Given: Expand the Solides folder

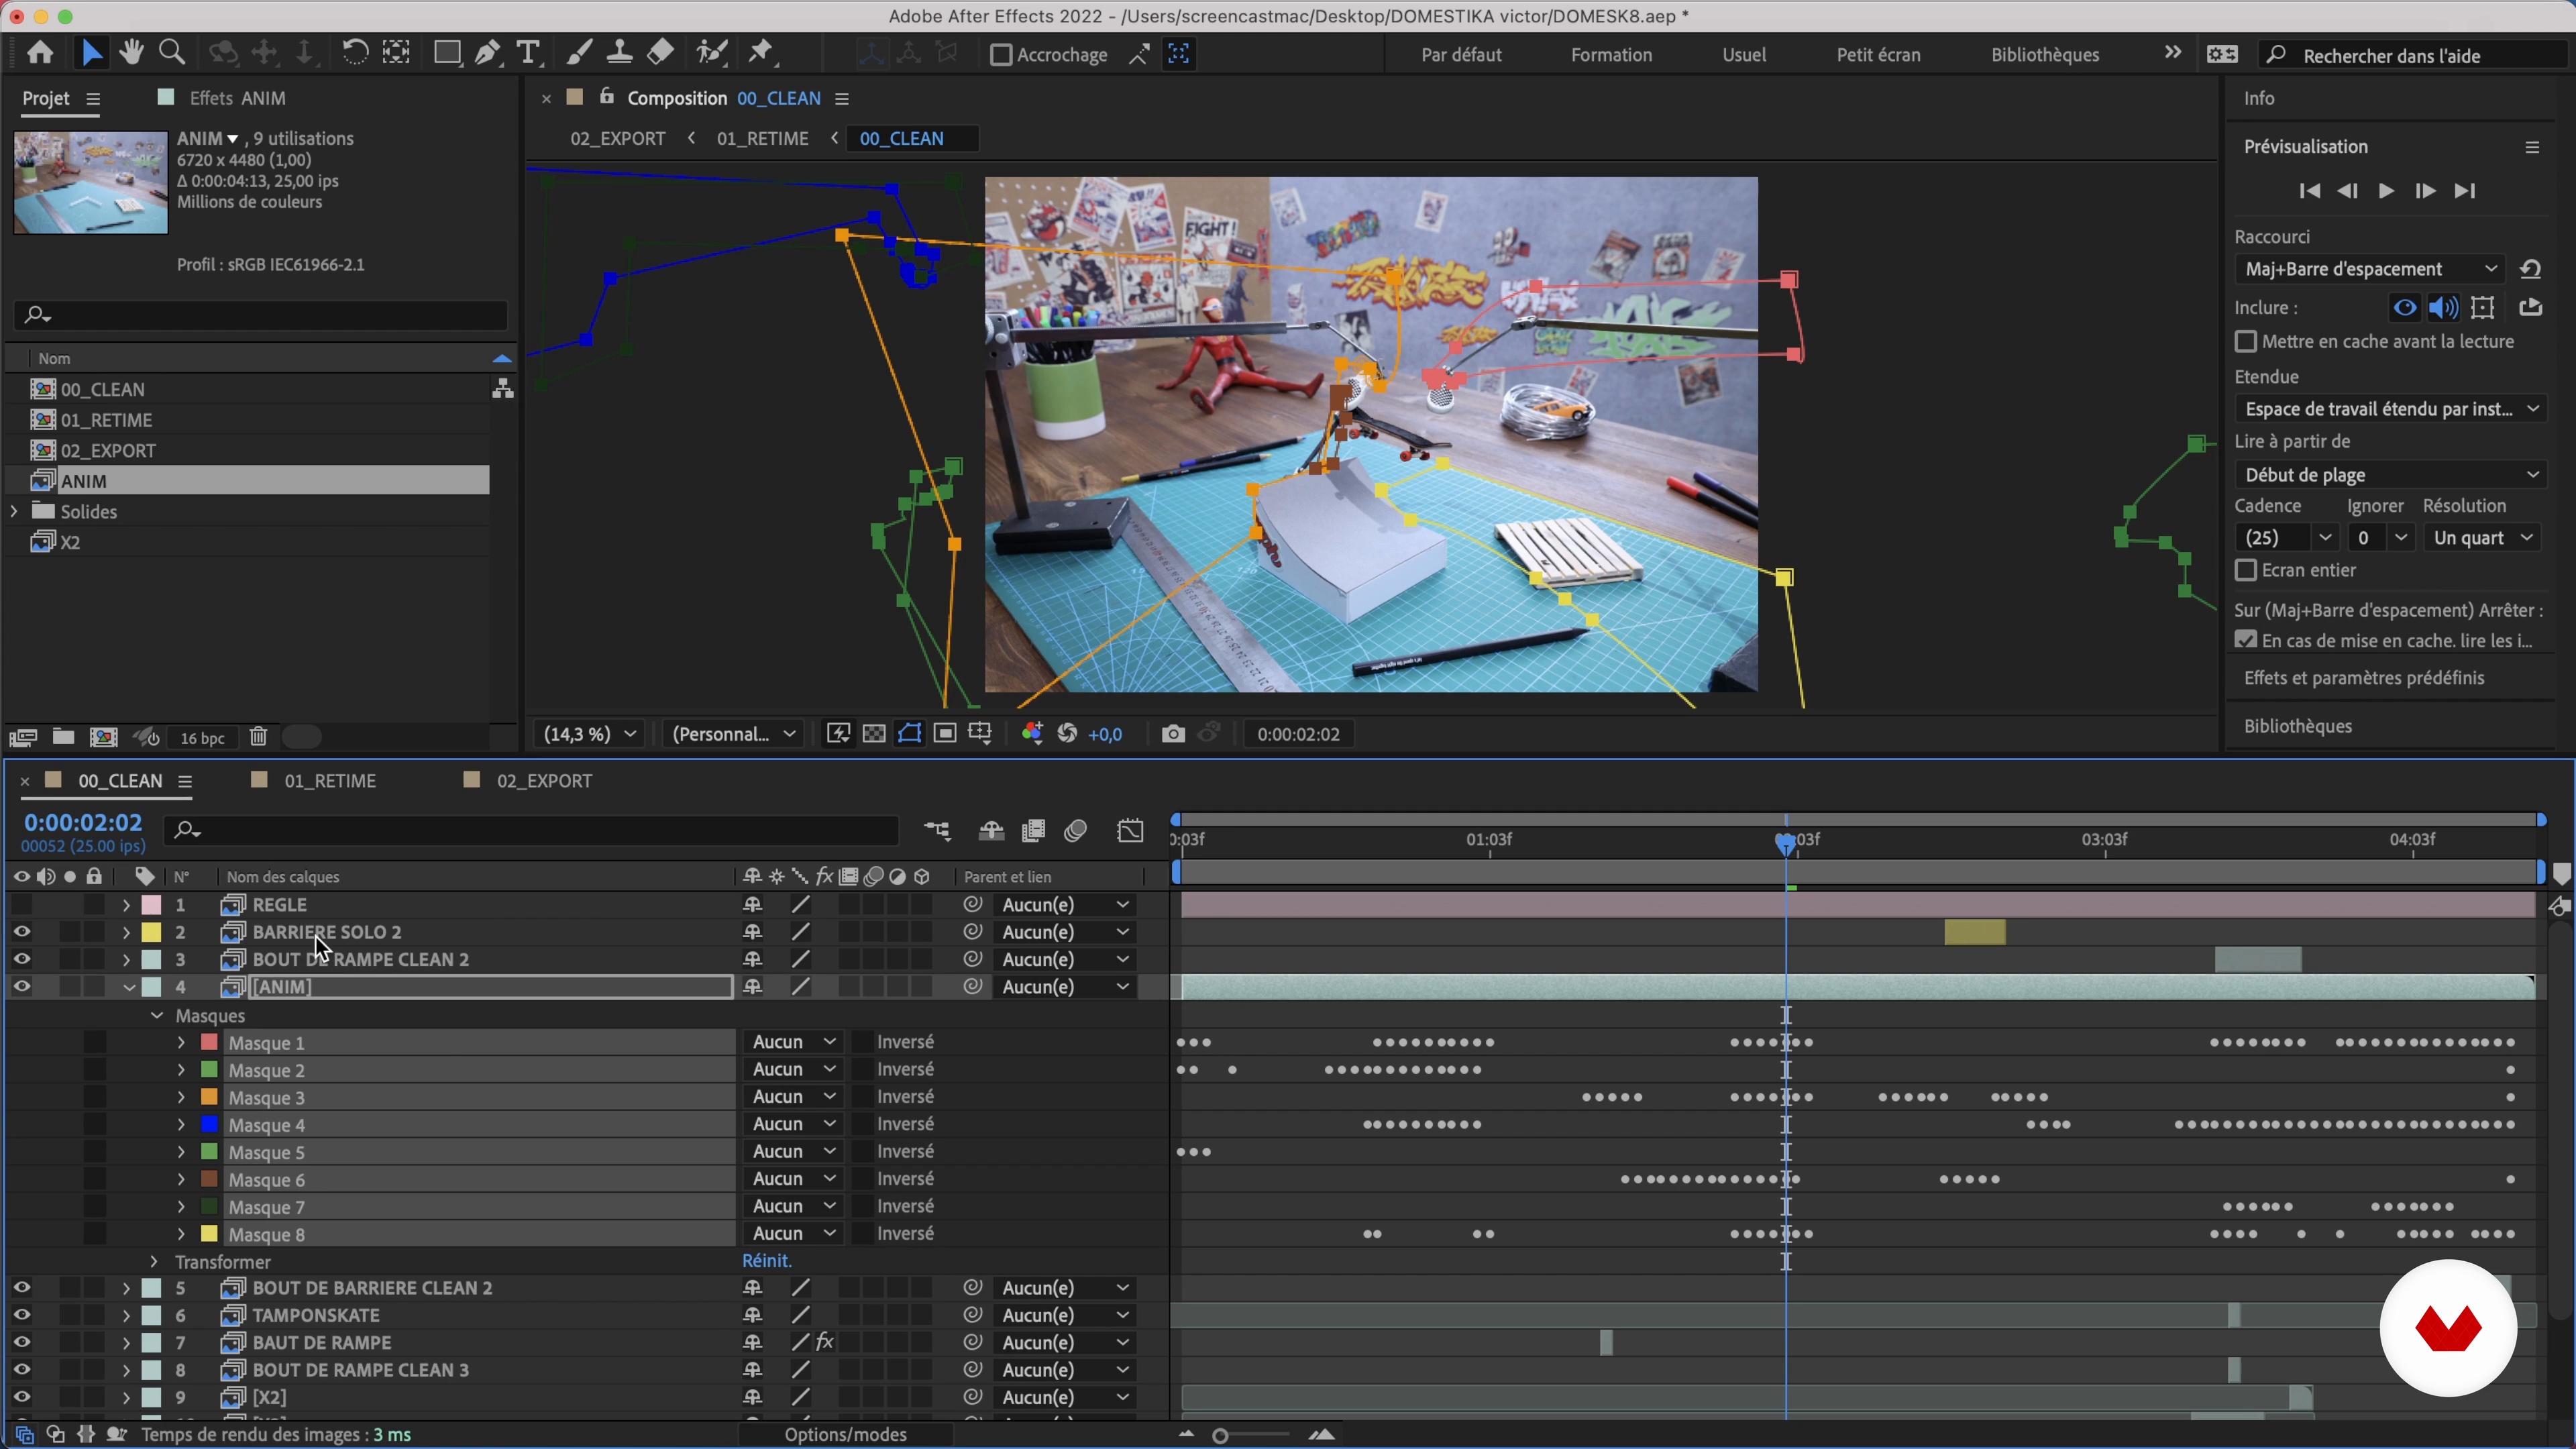Looking at the screenshot, I should pos(14,511).
